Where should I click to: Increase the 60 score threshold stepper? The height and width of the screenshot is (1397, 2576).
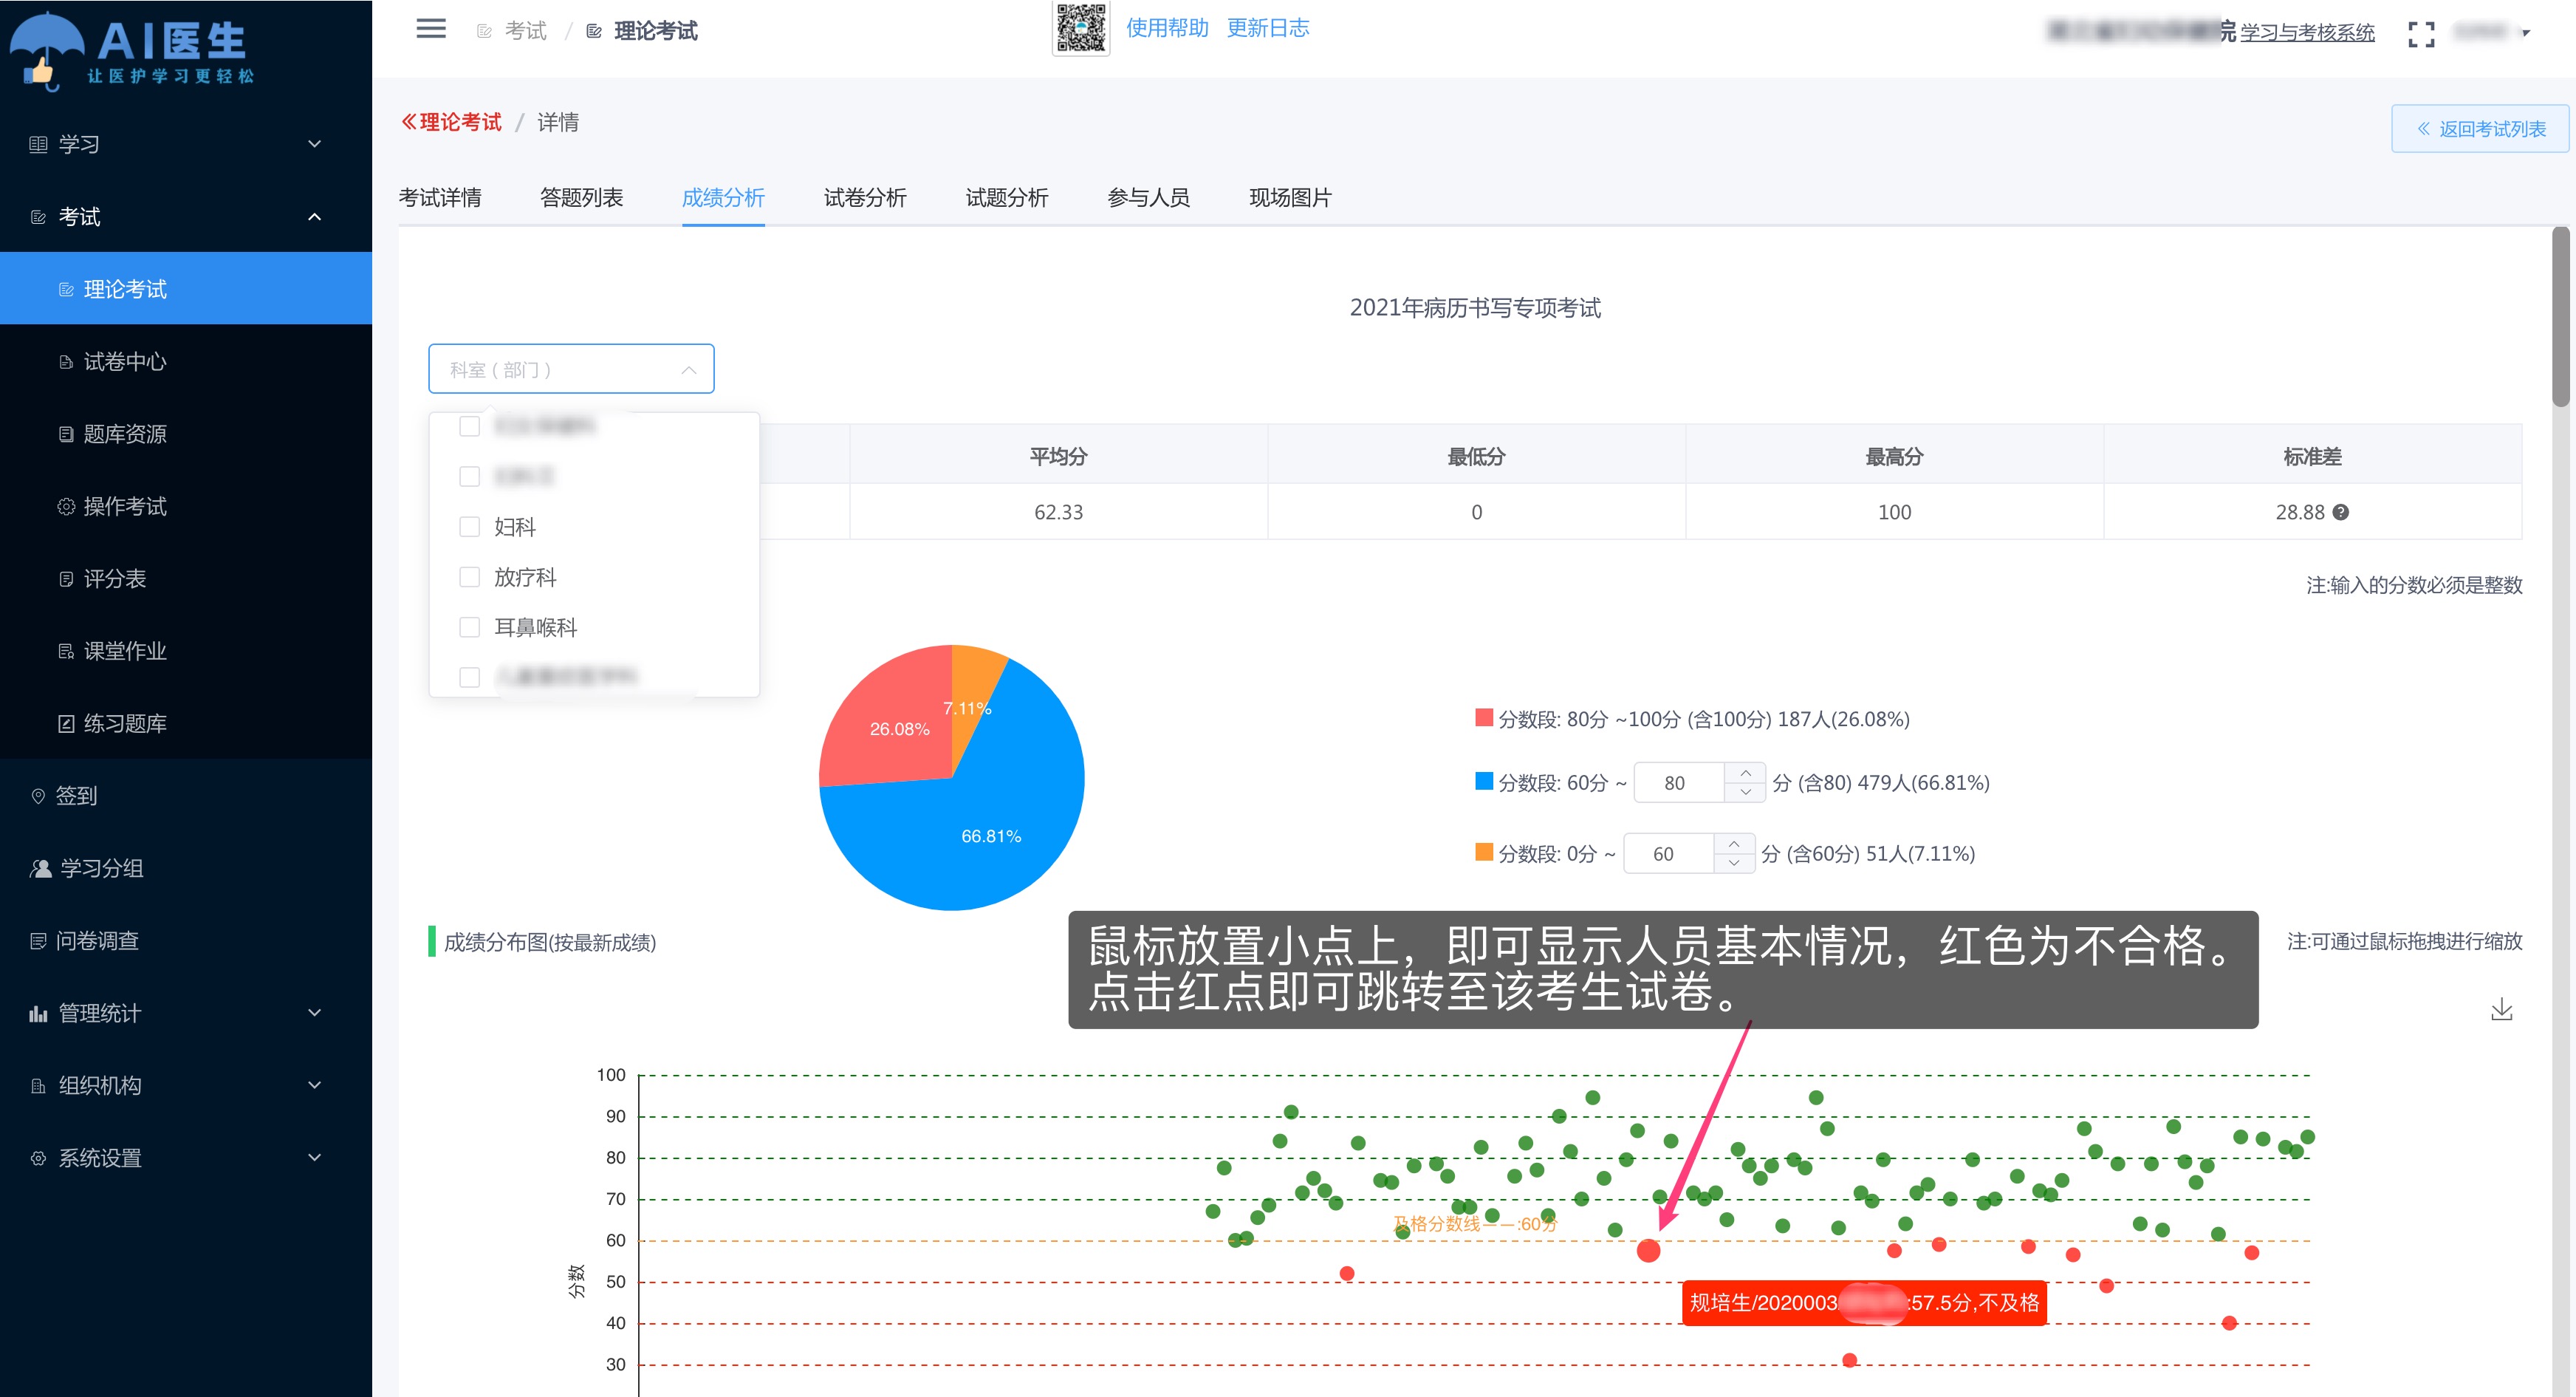1734,844
